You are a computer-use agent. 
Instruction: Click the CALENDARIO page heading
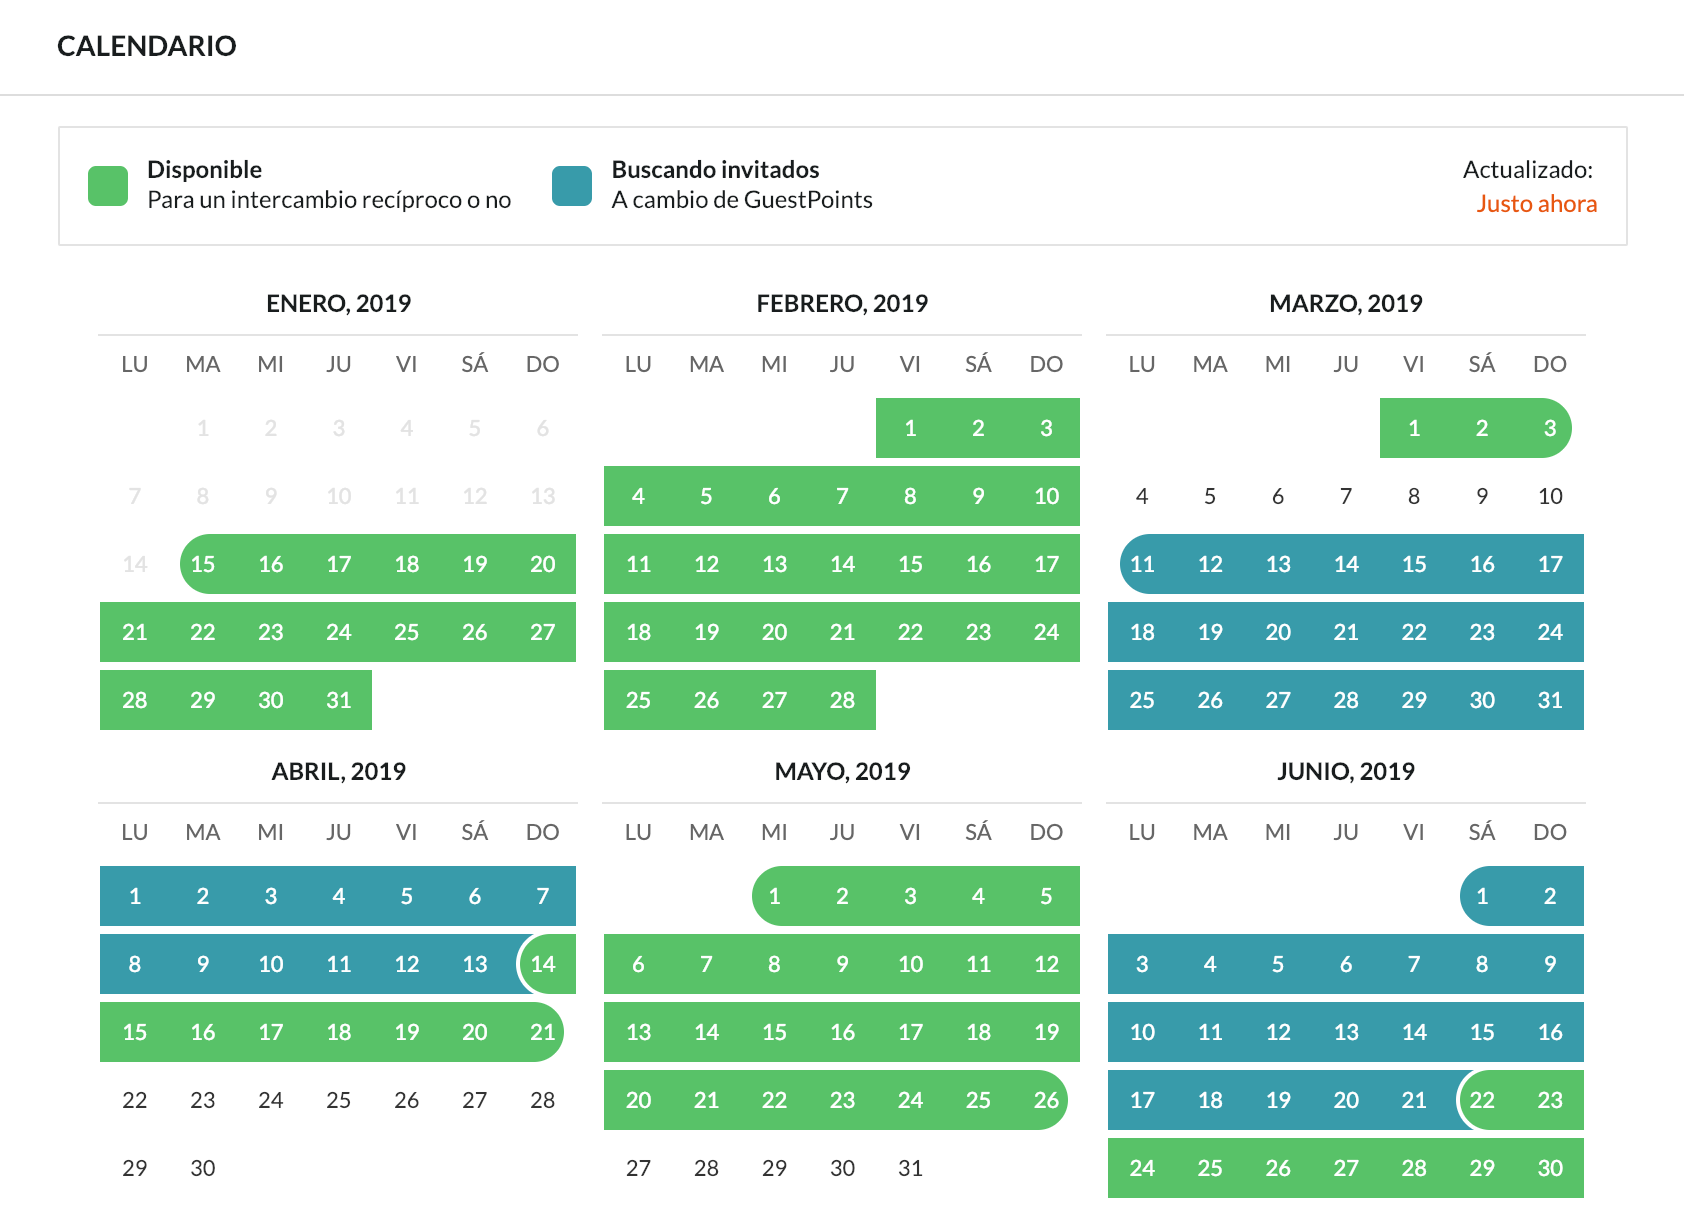pos(146,46)
